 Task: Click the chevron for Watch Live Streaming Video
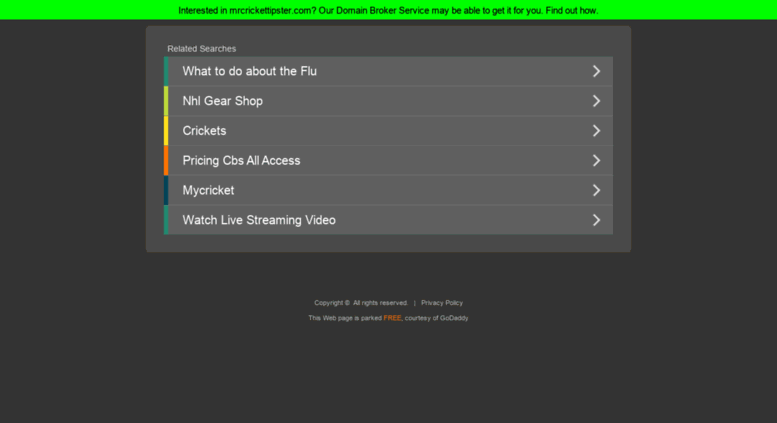pyautogui.click(x=597, y=220)
